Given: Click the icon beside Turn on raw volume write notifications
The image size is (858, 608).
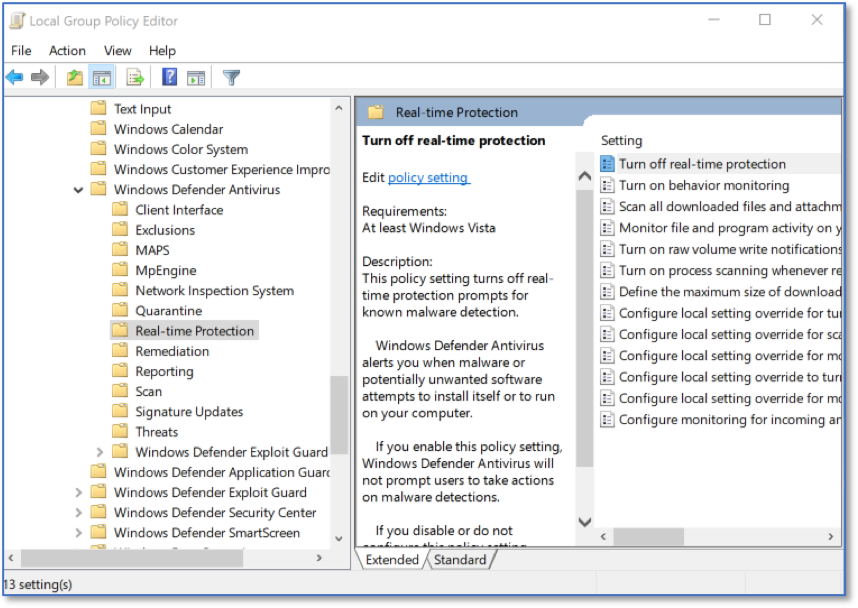Looking at the screenshot, I should [607, 250].
